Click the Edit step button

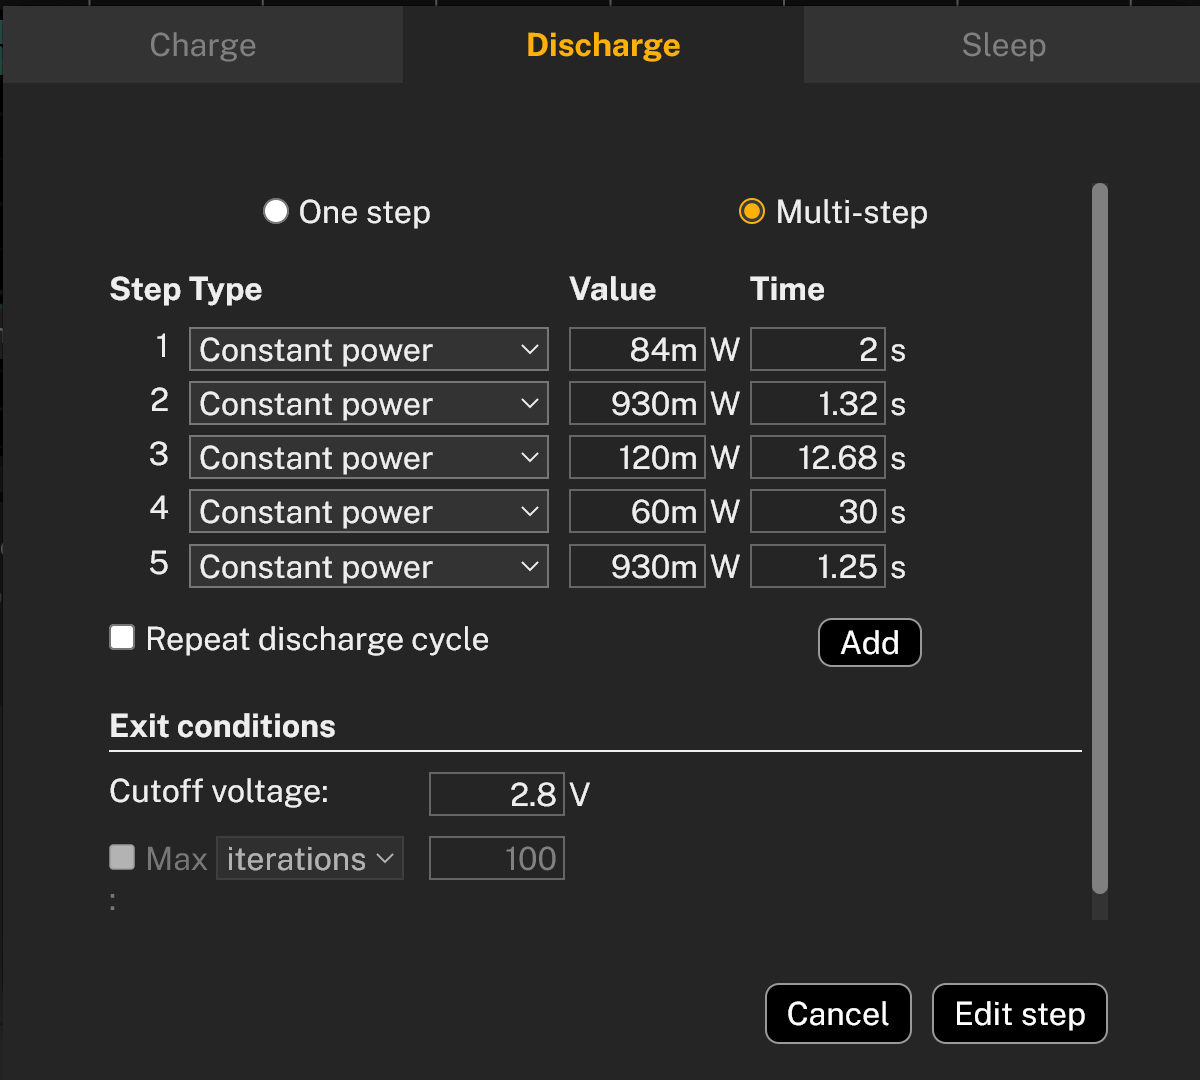(1019, 1013)
